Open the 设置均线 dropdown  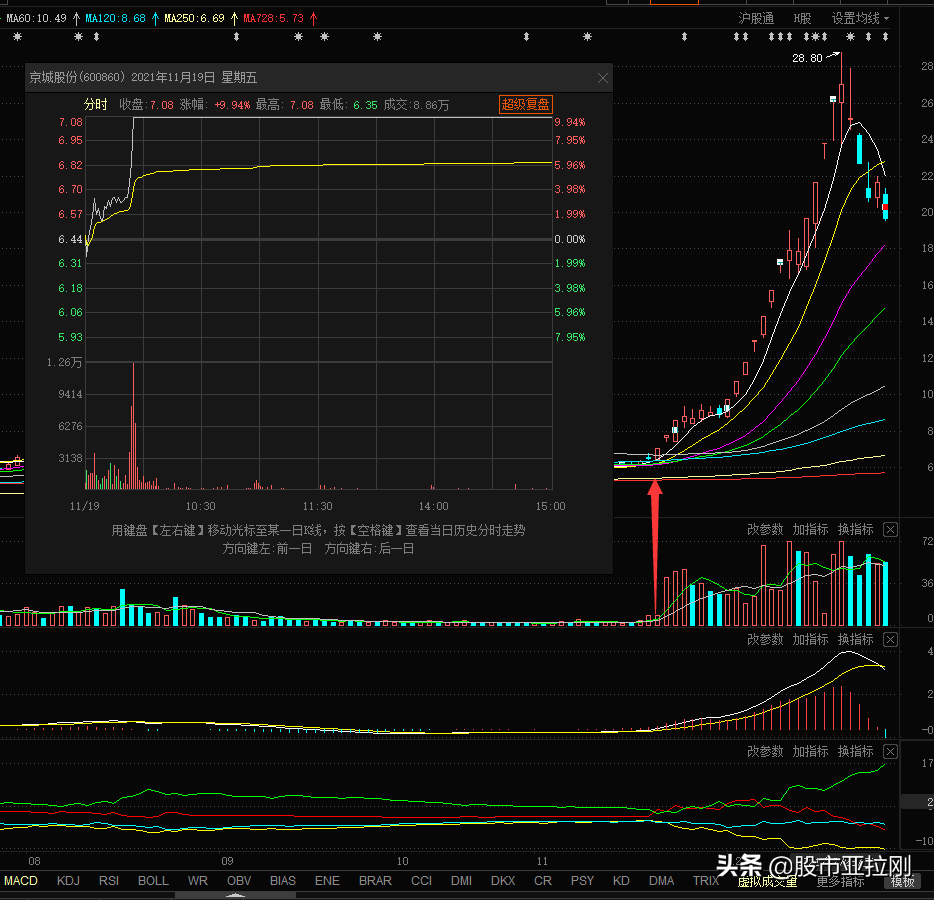(x=860, y=18)
